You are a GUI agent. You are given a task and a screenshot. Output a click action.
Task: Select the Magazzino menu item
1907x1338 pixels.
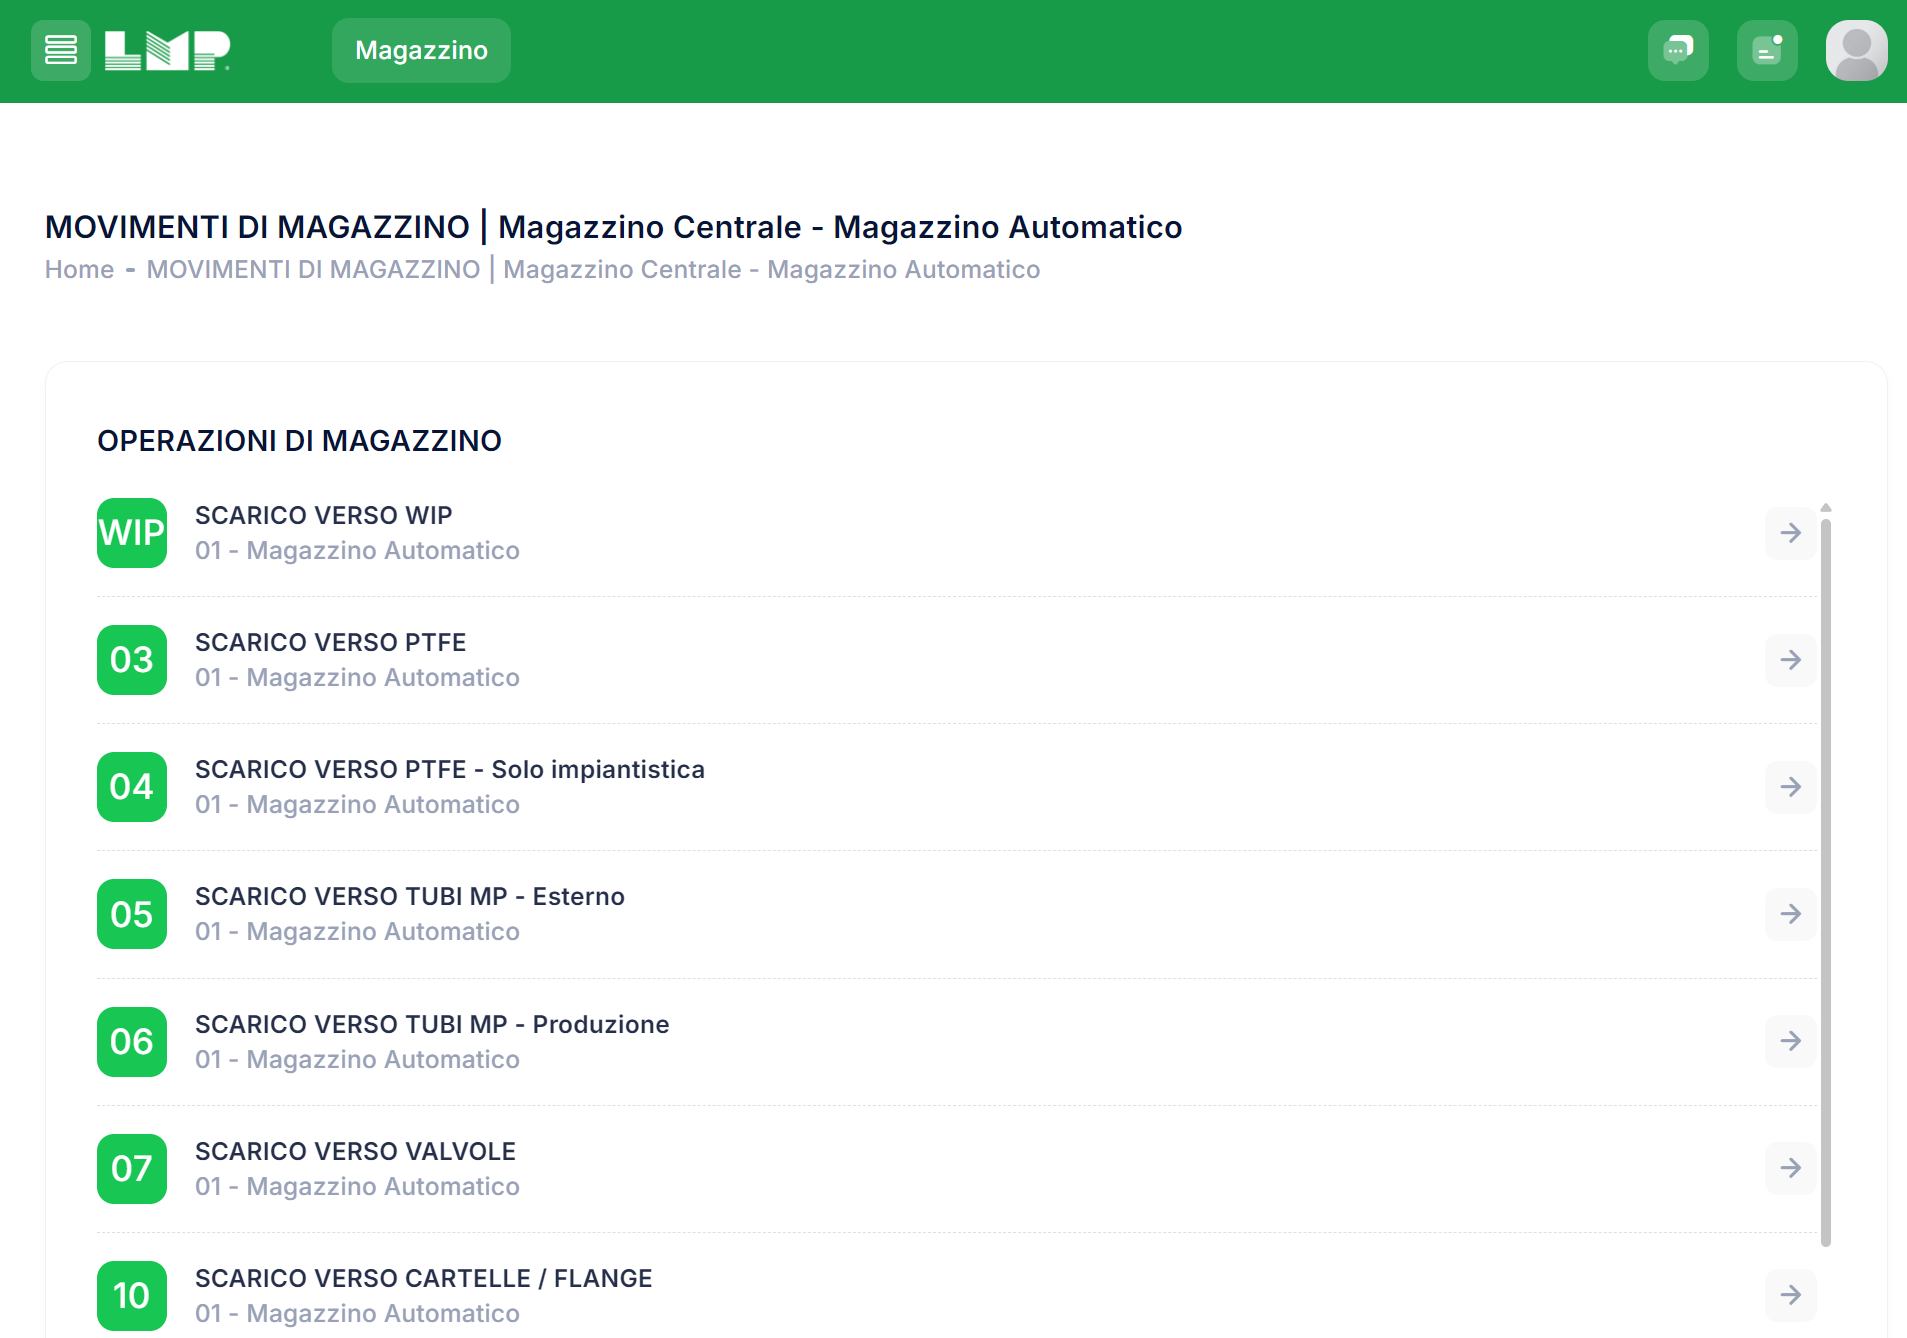421,50
